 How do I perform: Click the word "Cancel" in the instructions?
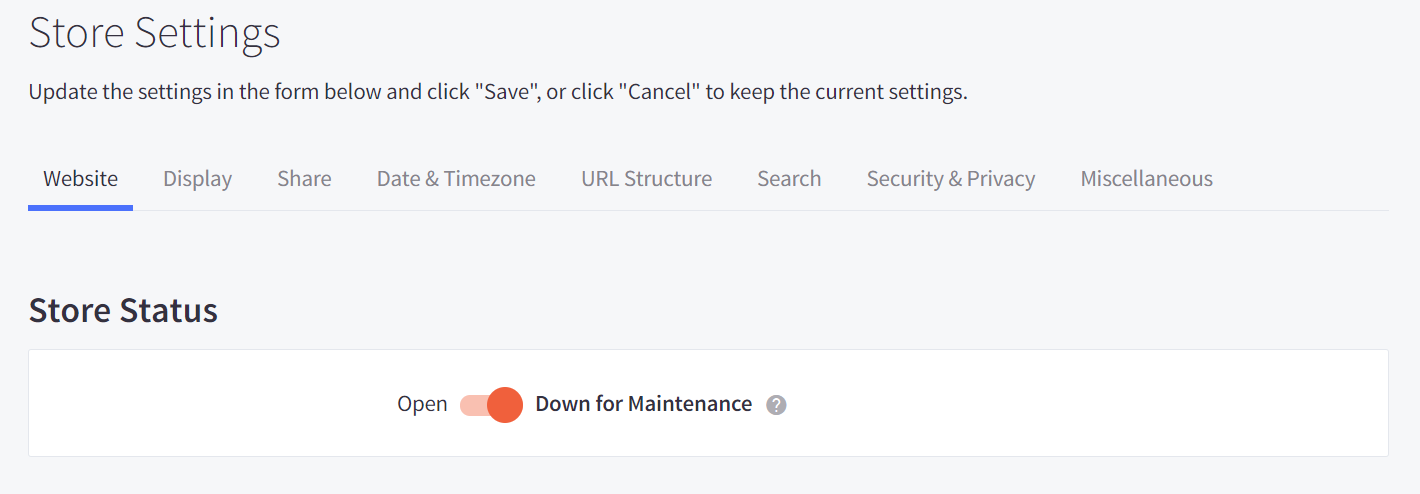[659, 93]
